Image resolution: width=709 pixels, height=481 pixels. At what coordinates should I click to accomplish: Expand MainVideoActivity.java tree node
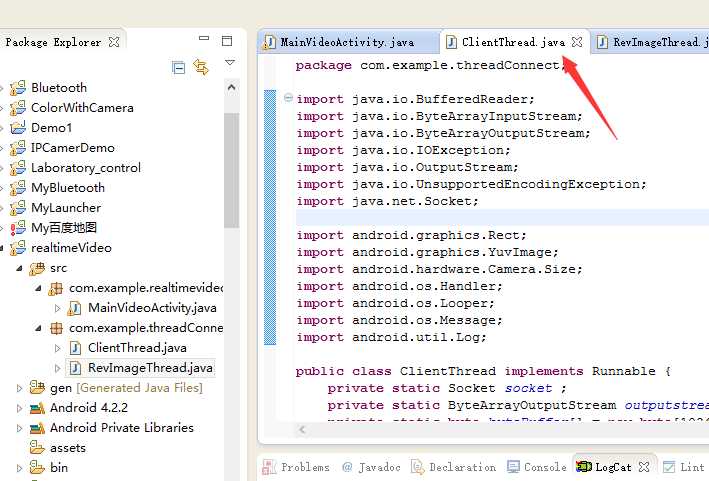pyautogui.click(x=57, y=308)
